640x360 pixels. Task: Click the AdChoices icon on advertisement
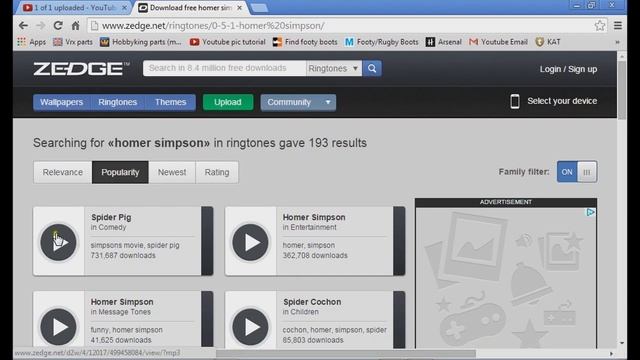coord(590,212)
